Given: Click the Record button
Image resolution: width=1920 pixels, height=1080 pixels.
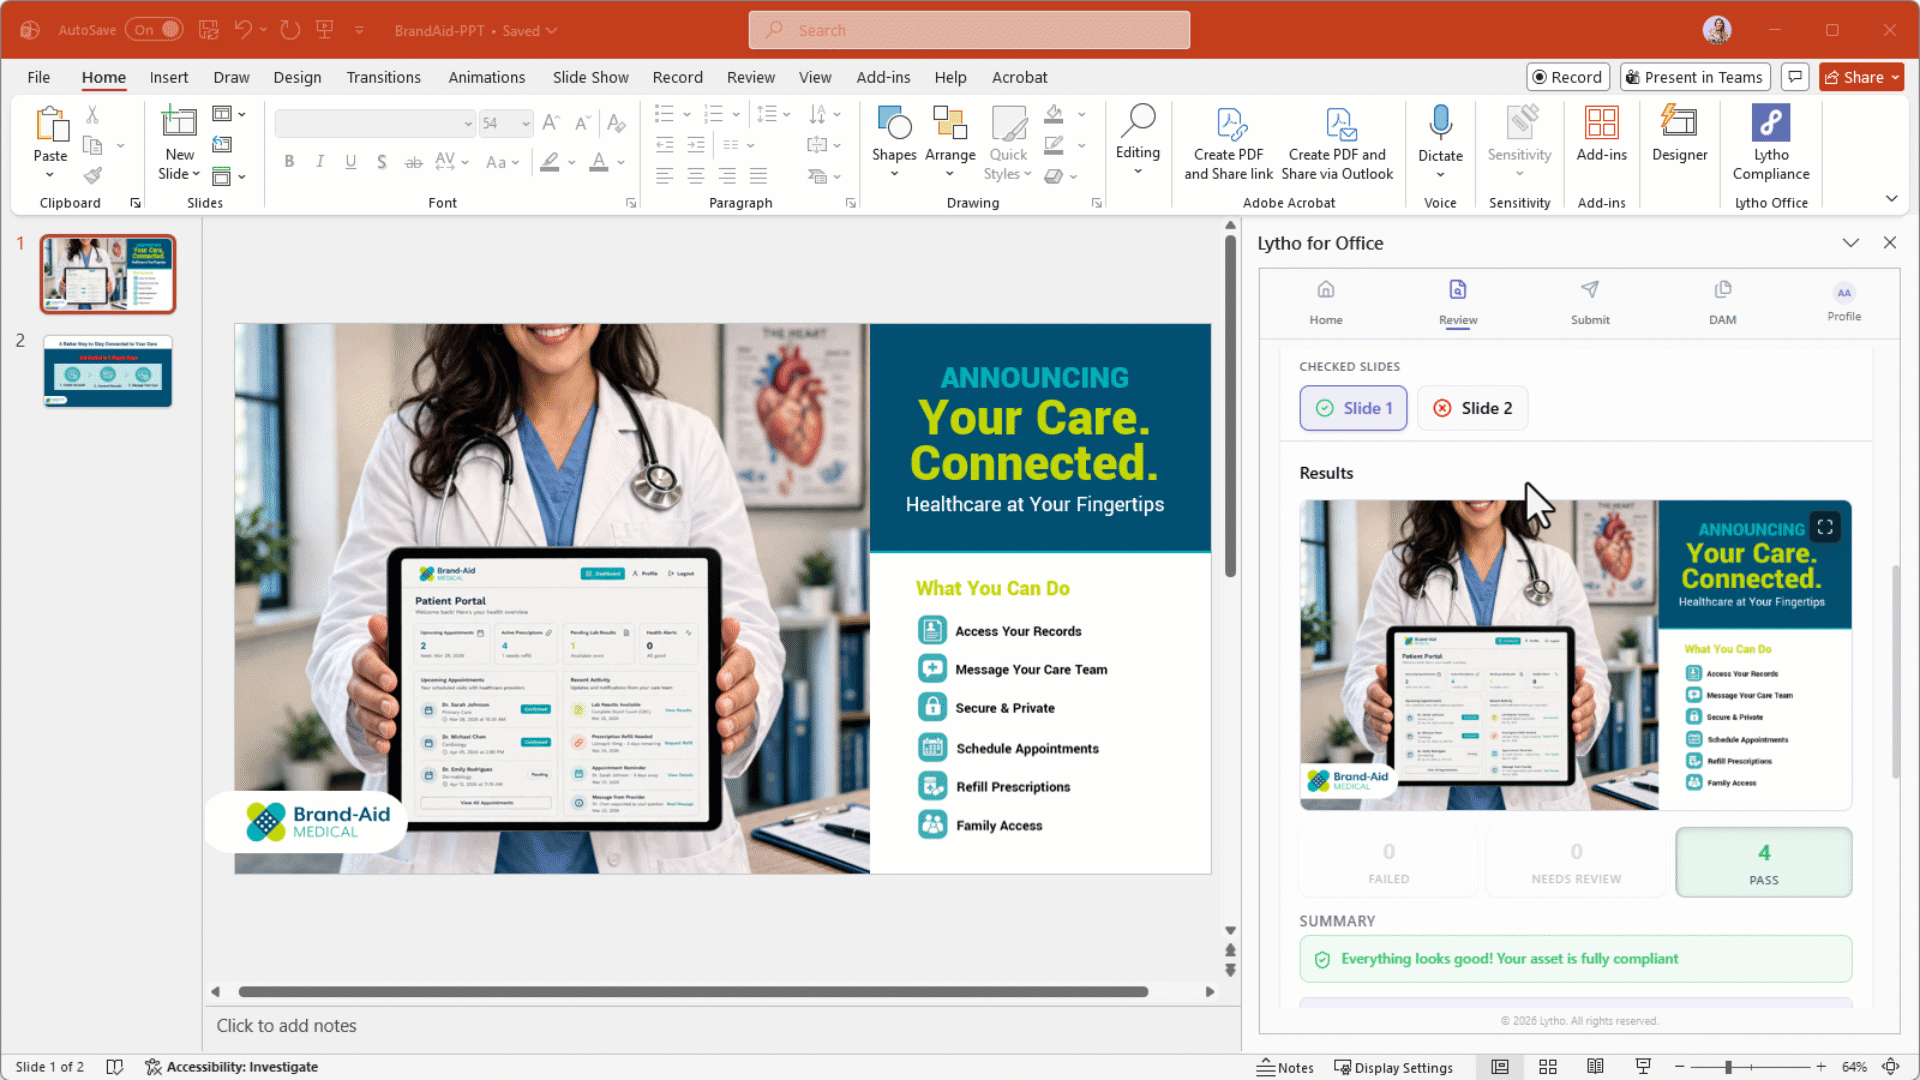Looking at the screenshot, I should click(1568, 77).
